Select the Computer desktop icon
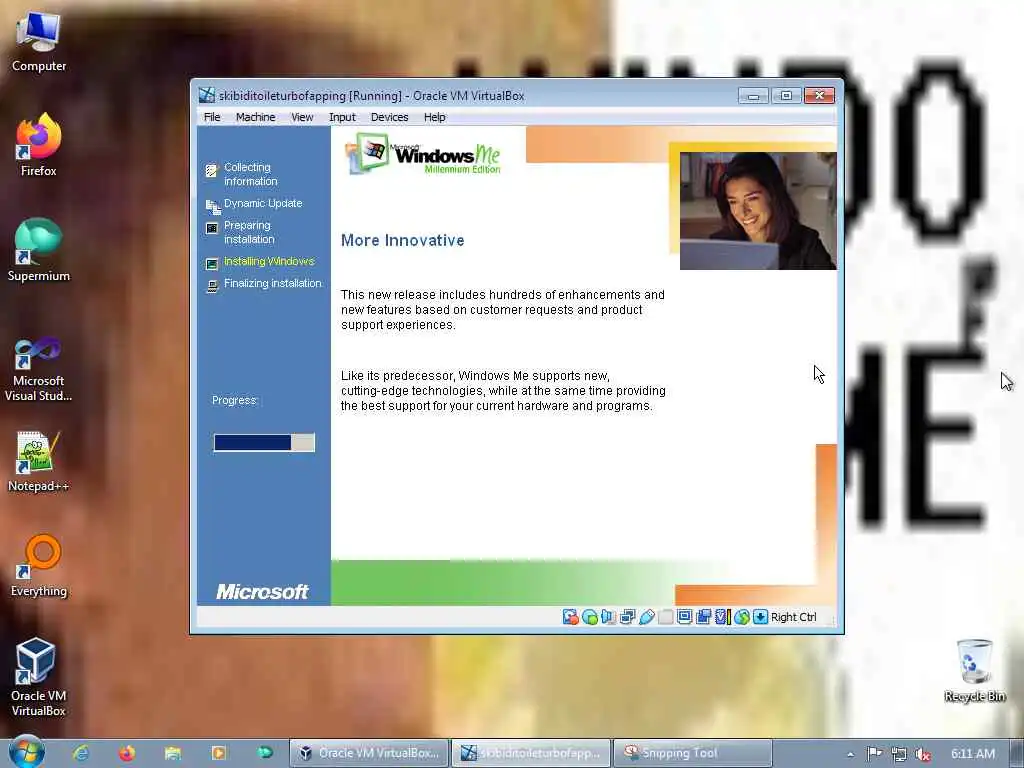The height and width of the screenshot is (768, 1024). click(x=39, y=42)
